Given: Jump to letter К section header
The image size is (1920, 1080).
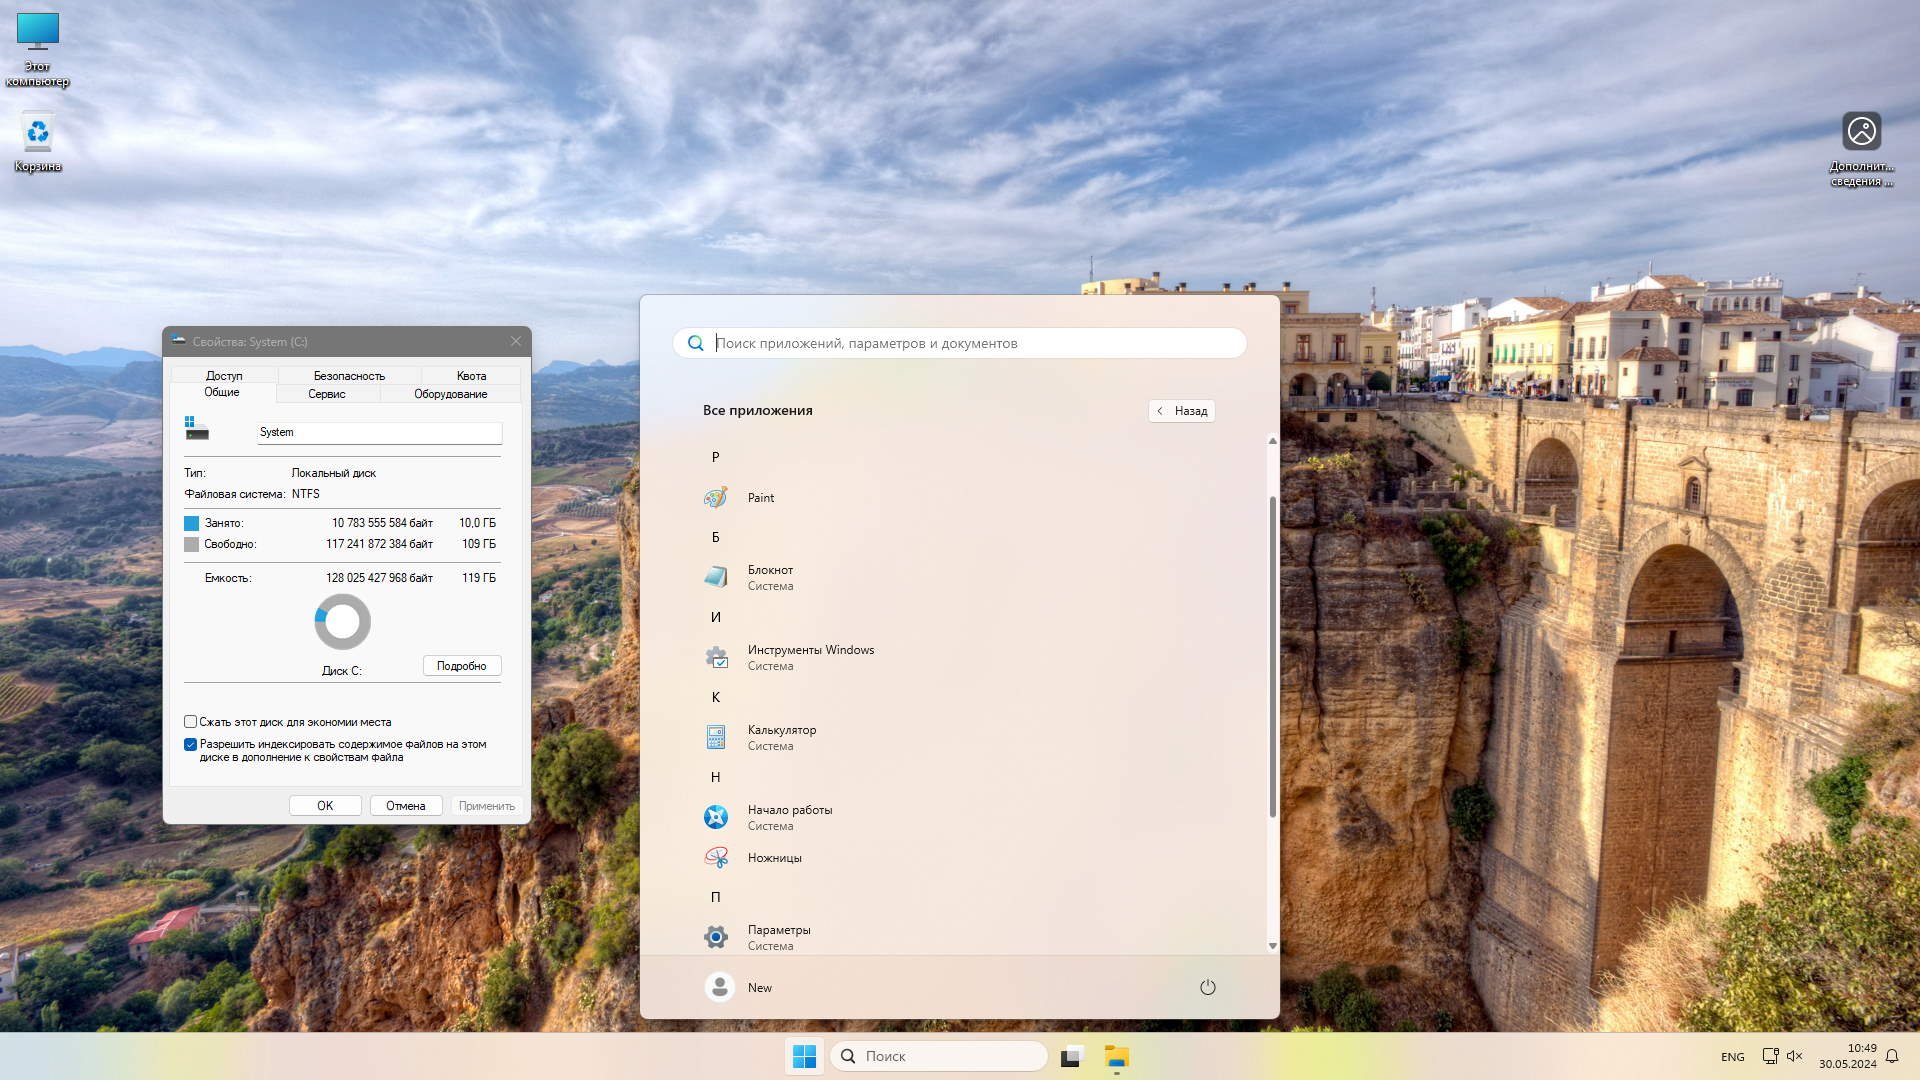Looking at the screenshot, I should tap(715, 697).
